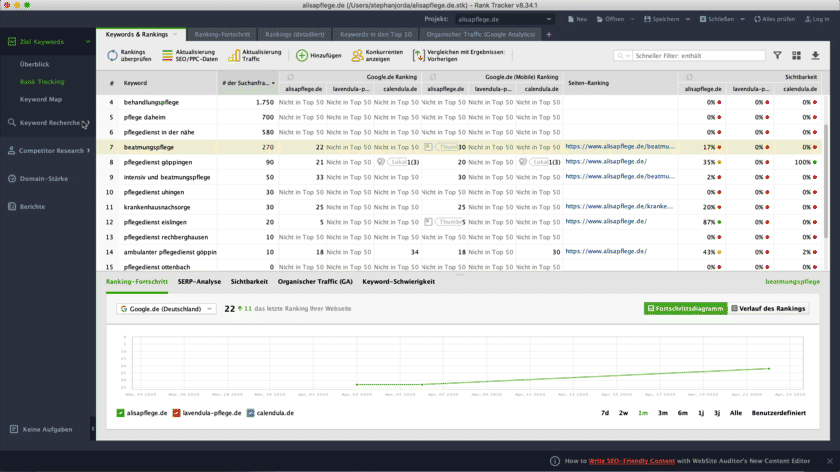The image size is (840, 472).
Task: Toggle calendula.de chart legend checkbox
Action: pyautogui.click(x=250, y=413)
